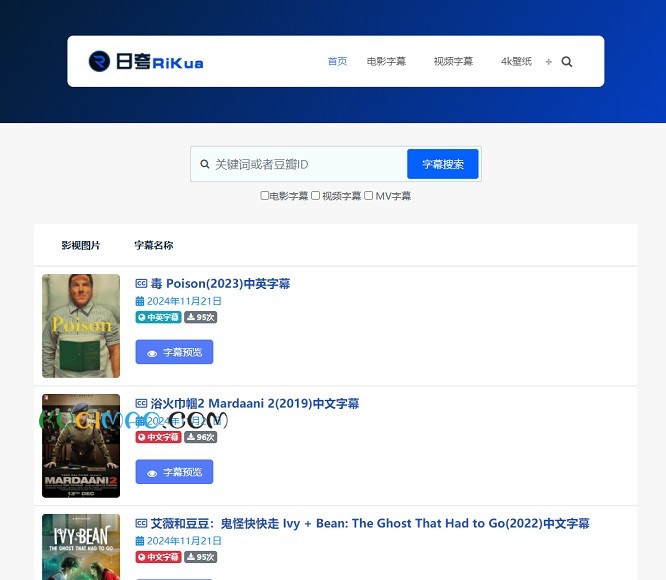The height and width of the screenshot is (580, 666).
Task: Open 艾薇和豆豆 Ivy + Bean subtitle link
Action: pos(370,523)
